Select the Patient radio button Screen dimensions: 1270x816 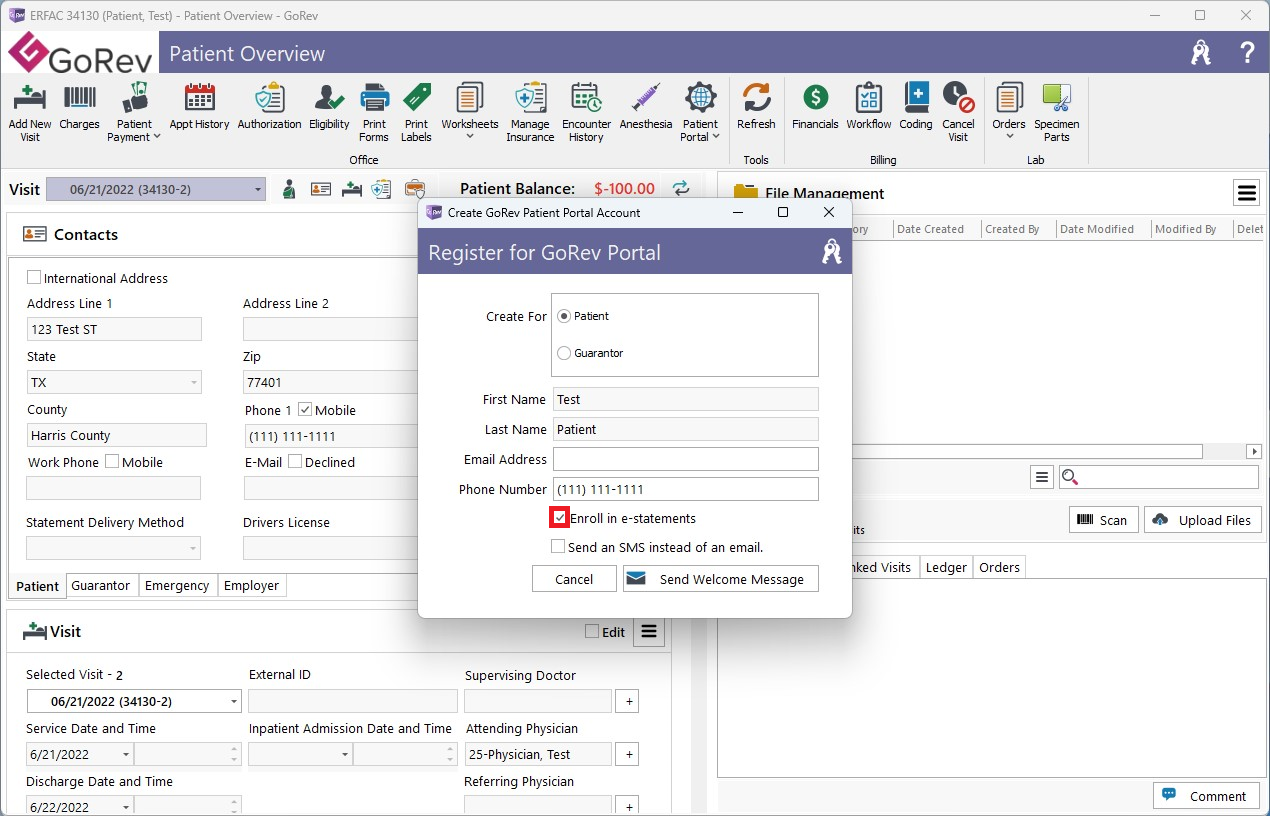(x=564, y=316)
